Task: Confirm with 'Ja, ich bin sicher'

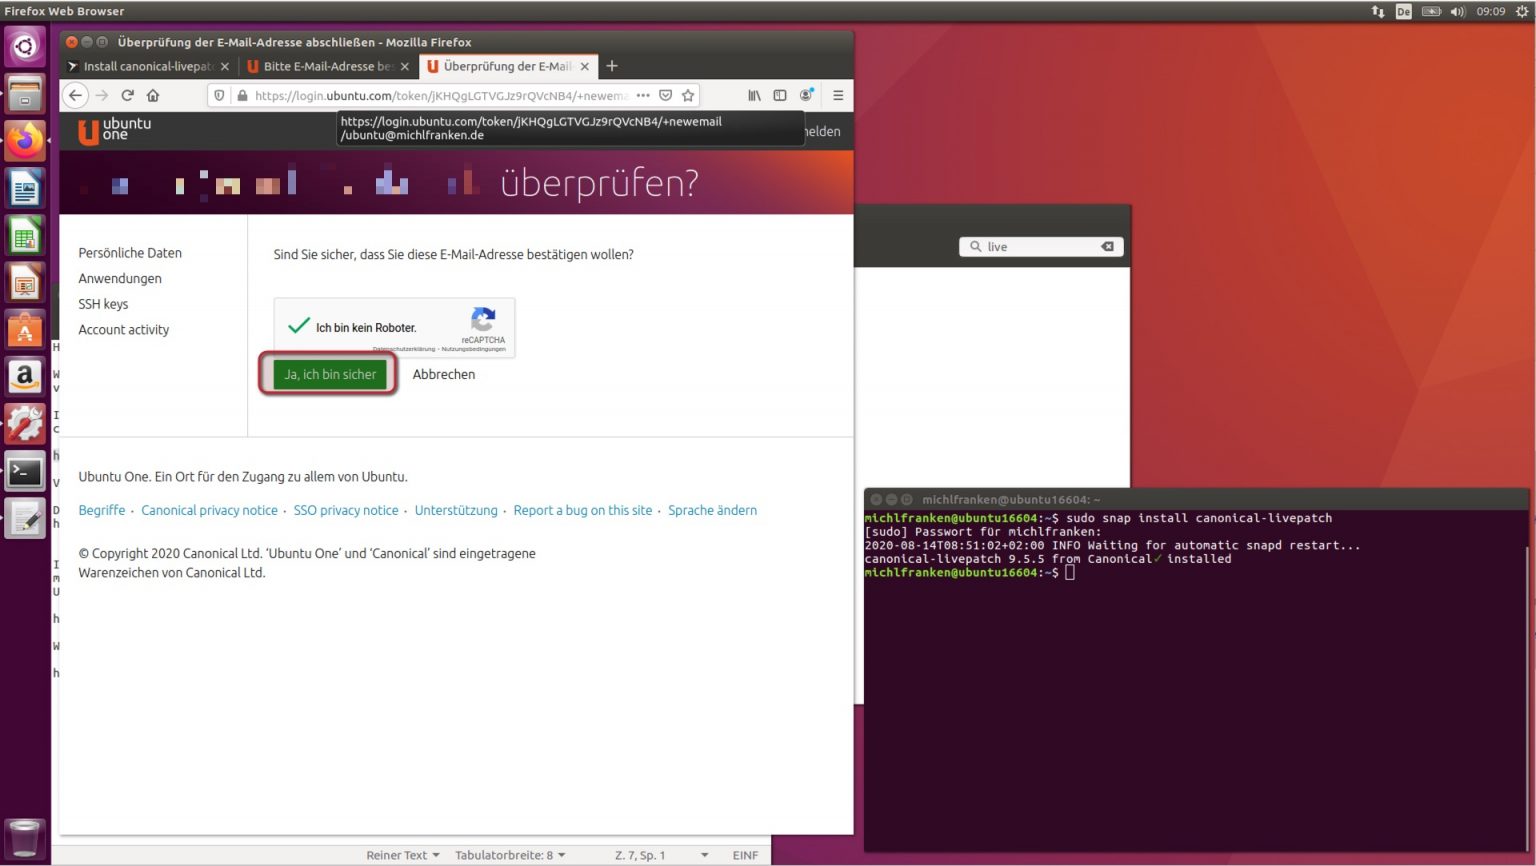Action: pyautogui.click(x=330, y=374)
